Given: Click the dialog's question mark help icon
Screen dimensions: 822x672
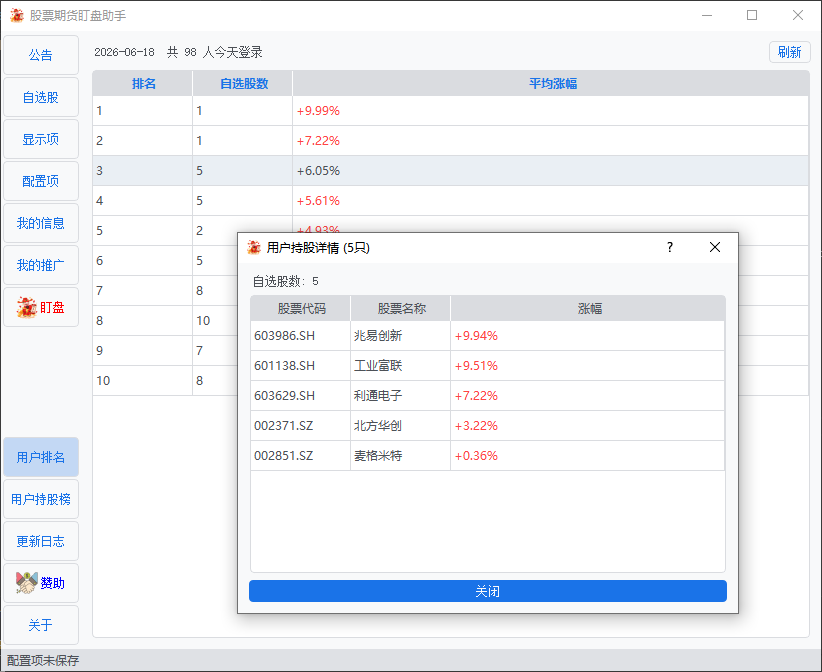Looking at the screenshot, I should 669,247.
